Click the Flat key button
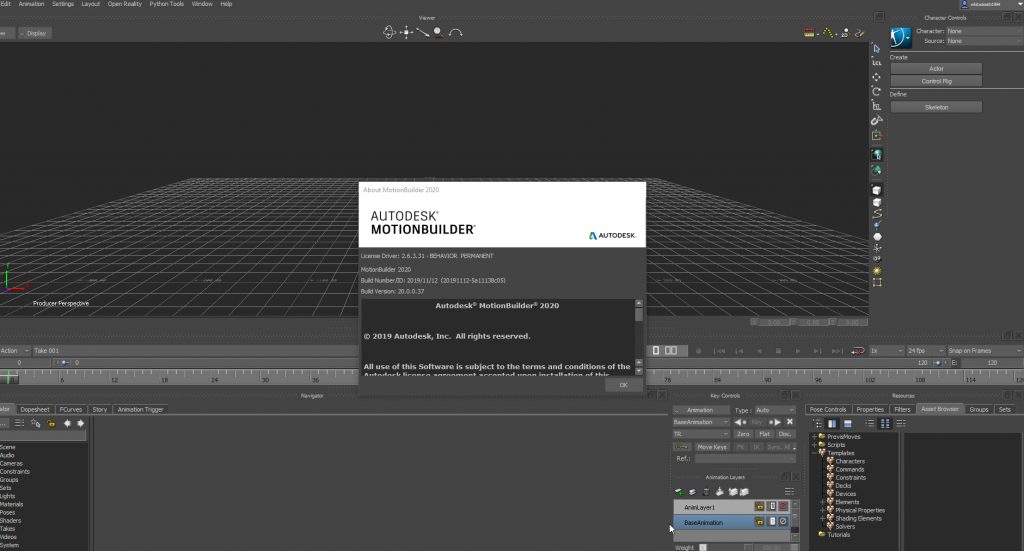The height and width of the screenshot is (551, 1024). coord(765,434)
